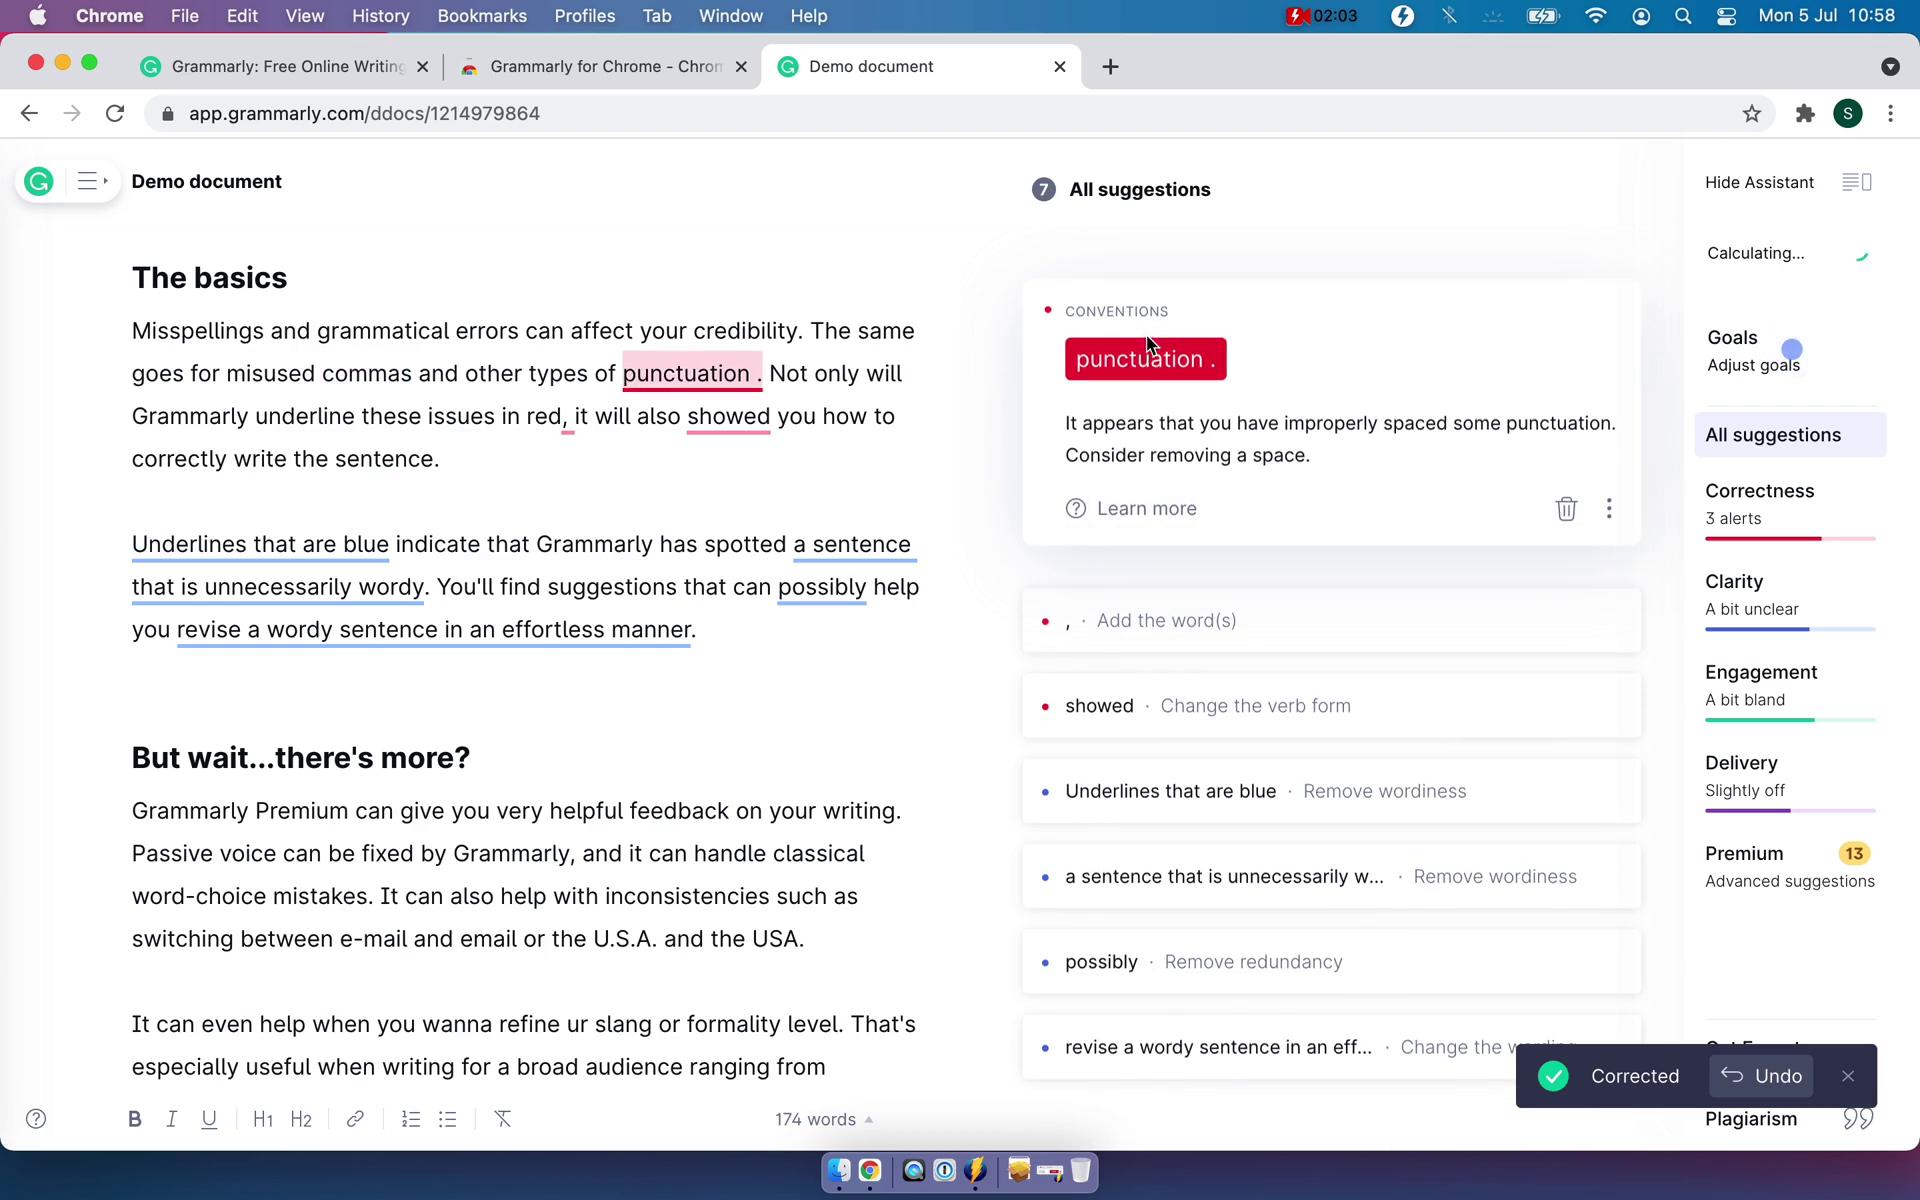Open more options on the conventions card

pyautogui.click(x=1609, y=509)
